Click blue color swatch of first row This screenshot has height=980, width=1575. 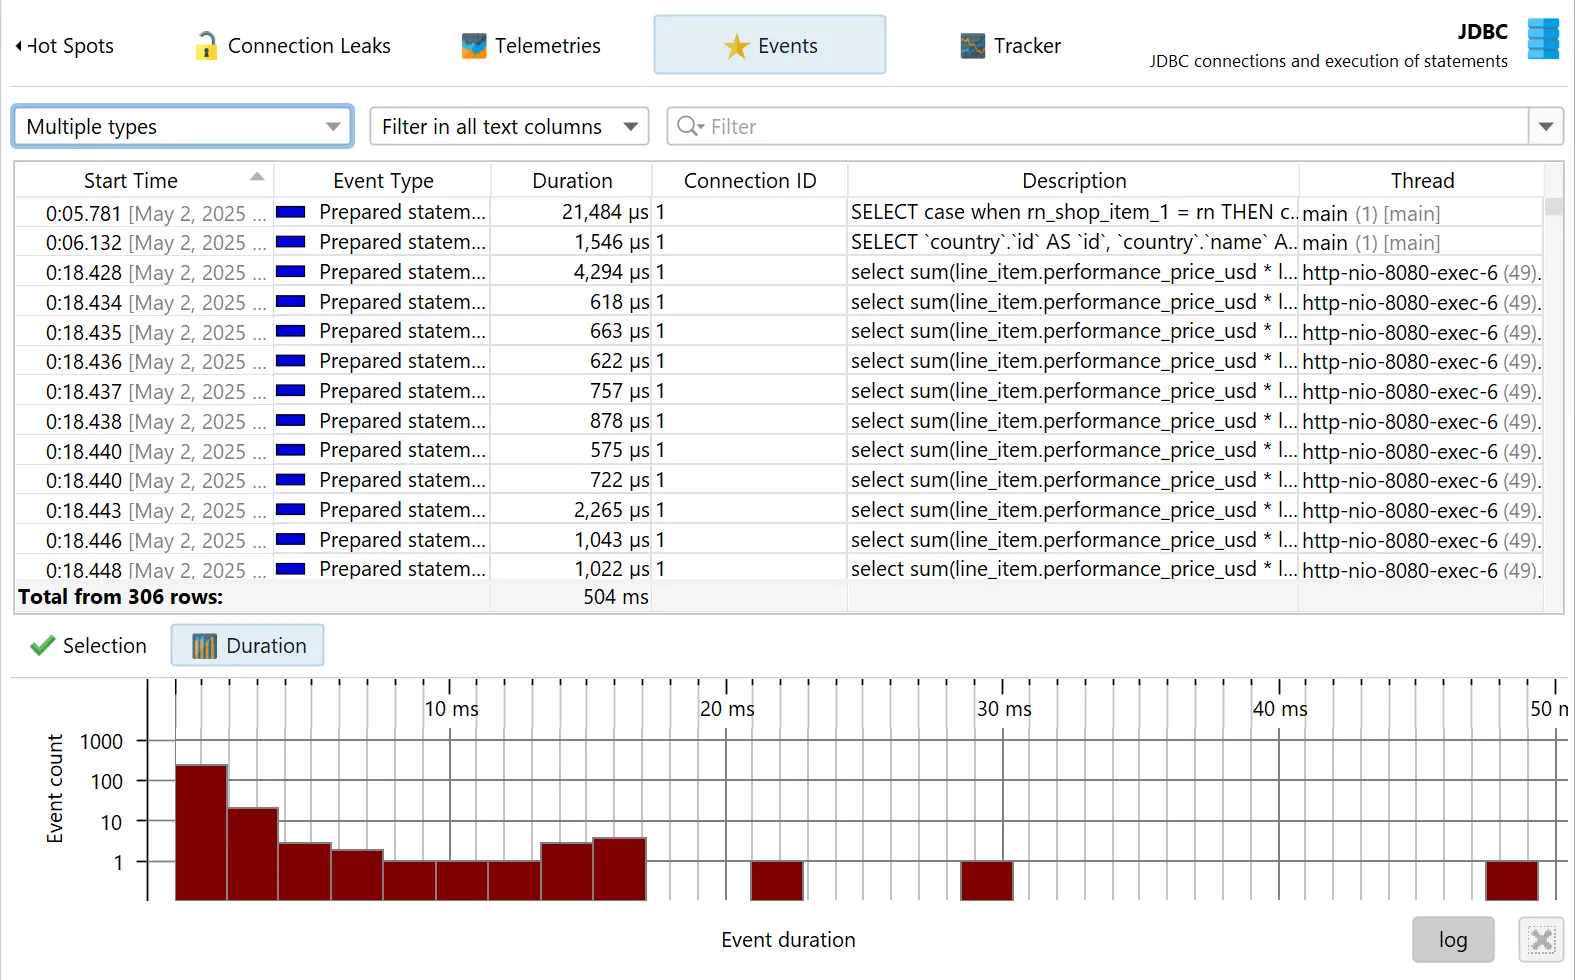coord(291,212)
